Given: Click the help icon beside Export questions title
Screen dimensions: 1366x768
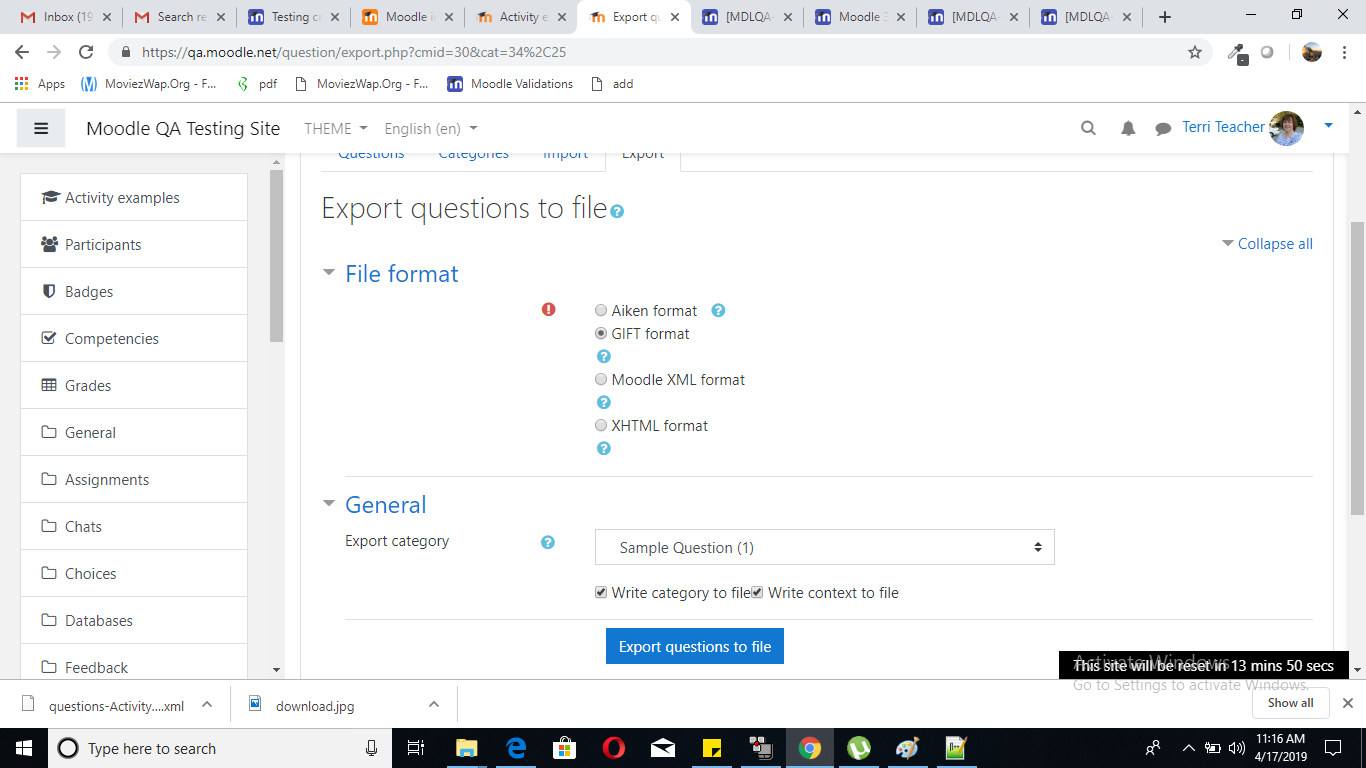Looking at the screenshot, I should (617, 211).
